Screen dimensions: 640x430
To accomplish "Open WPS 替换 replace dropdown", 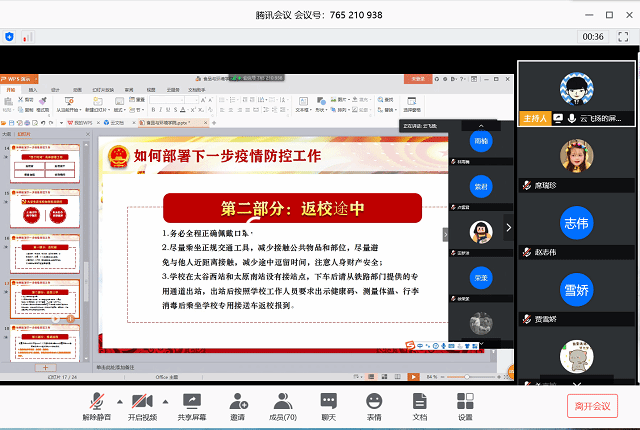I will click(x=387, y=110).
